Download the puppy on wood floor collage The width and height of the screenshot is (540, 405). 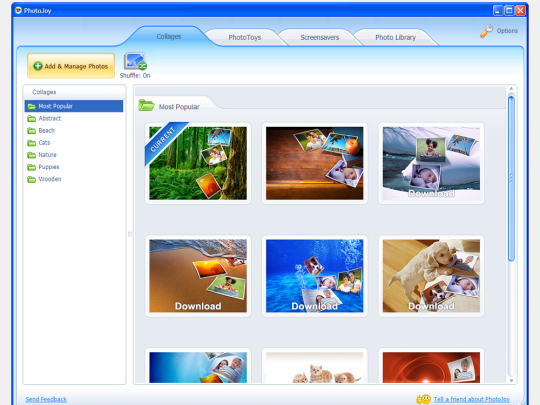431,276
